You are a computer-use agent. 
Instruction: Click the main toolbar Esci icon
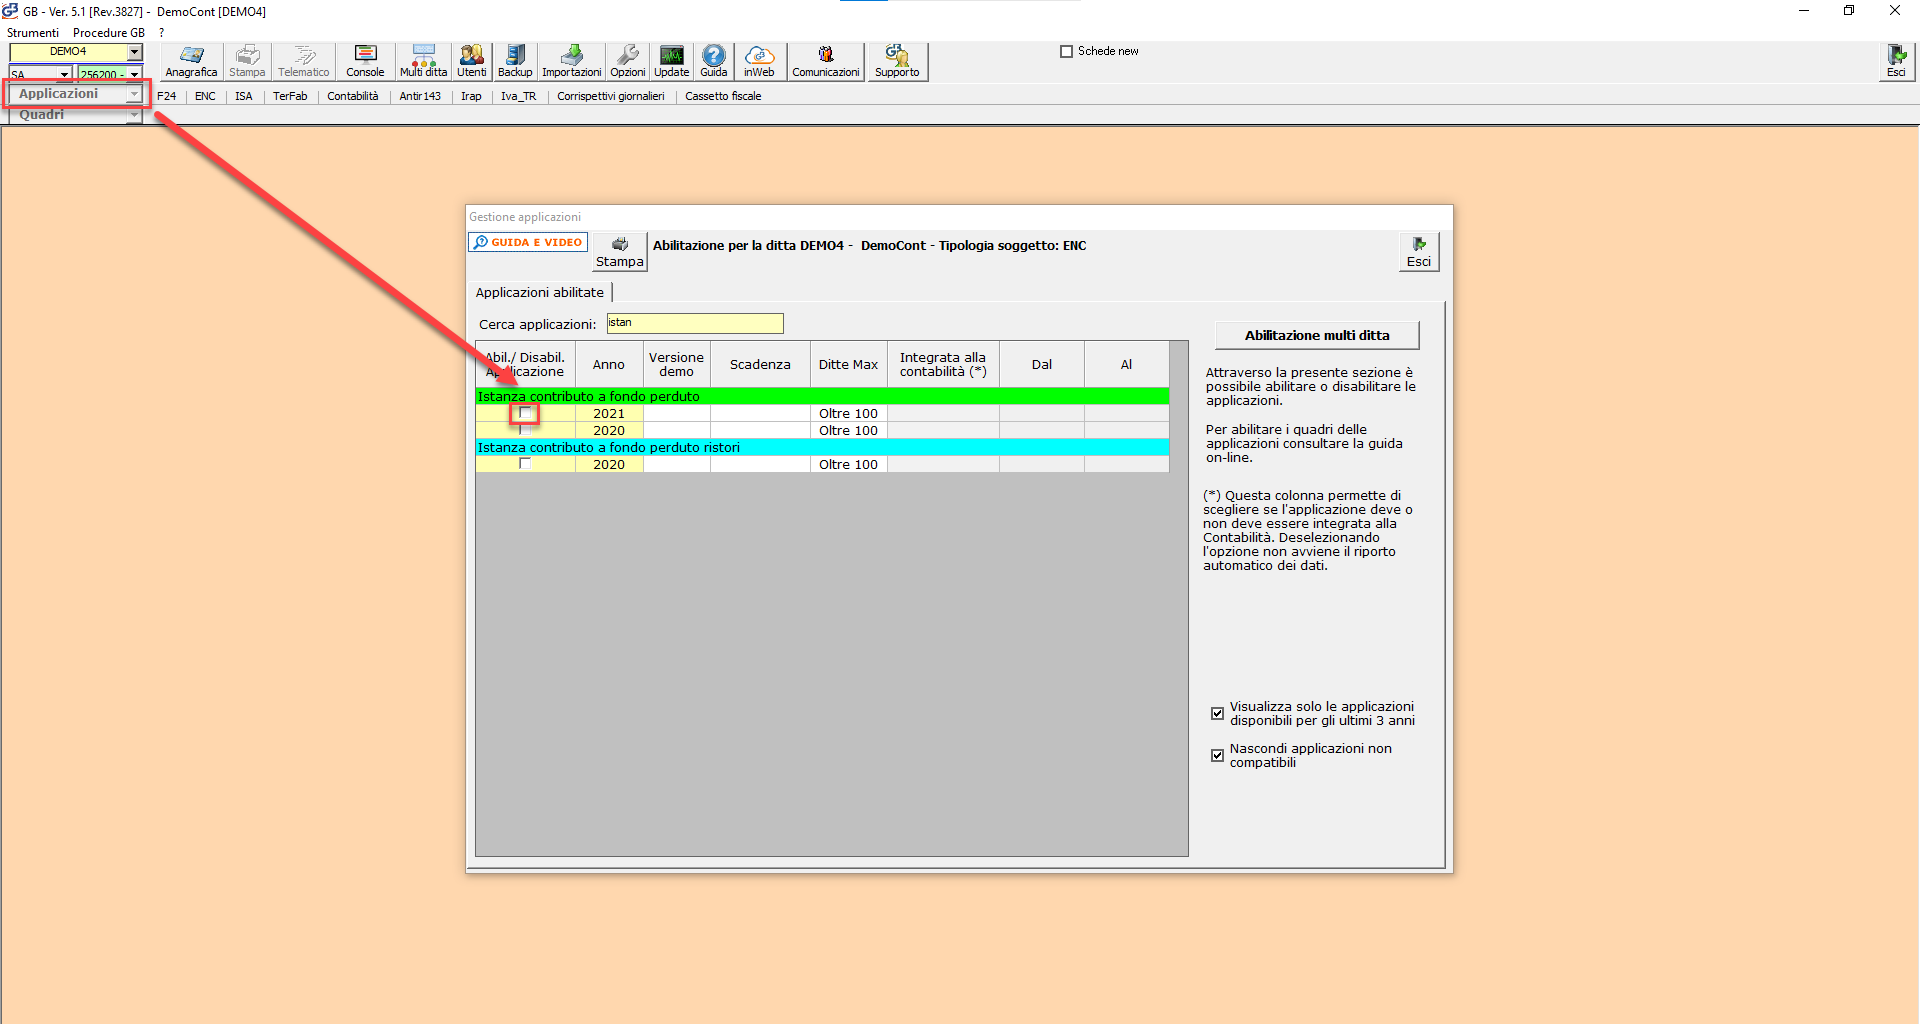coord(1896,61)
